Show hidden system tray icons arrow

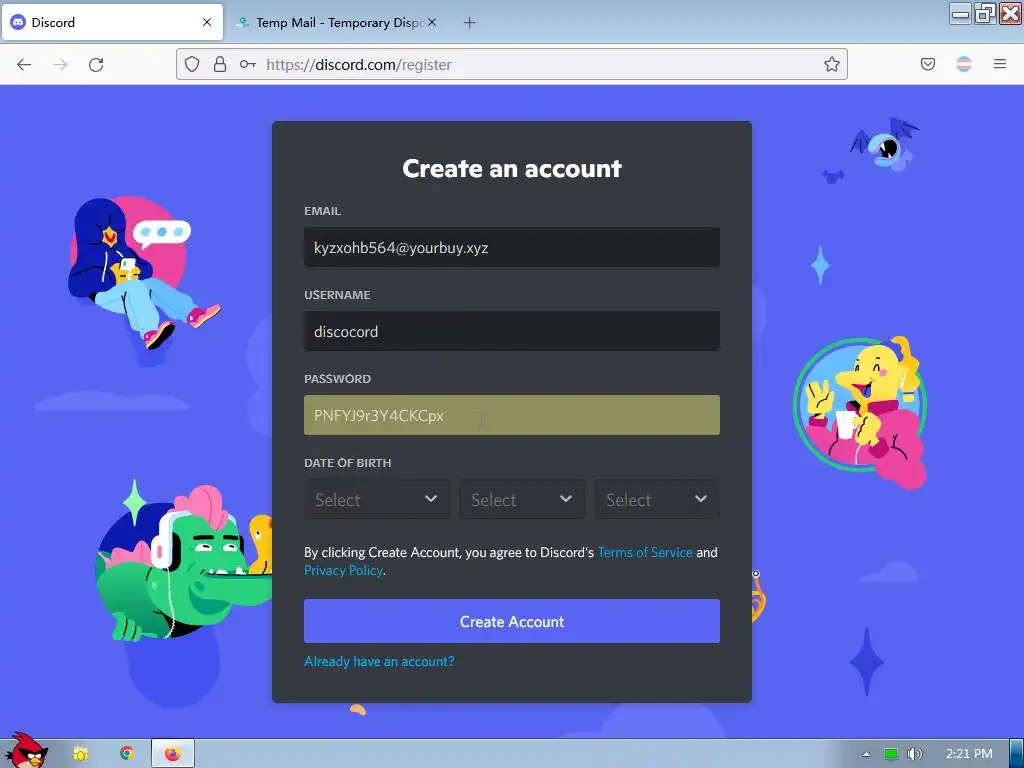click(x=867, y=754)
